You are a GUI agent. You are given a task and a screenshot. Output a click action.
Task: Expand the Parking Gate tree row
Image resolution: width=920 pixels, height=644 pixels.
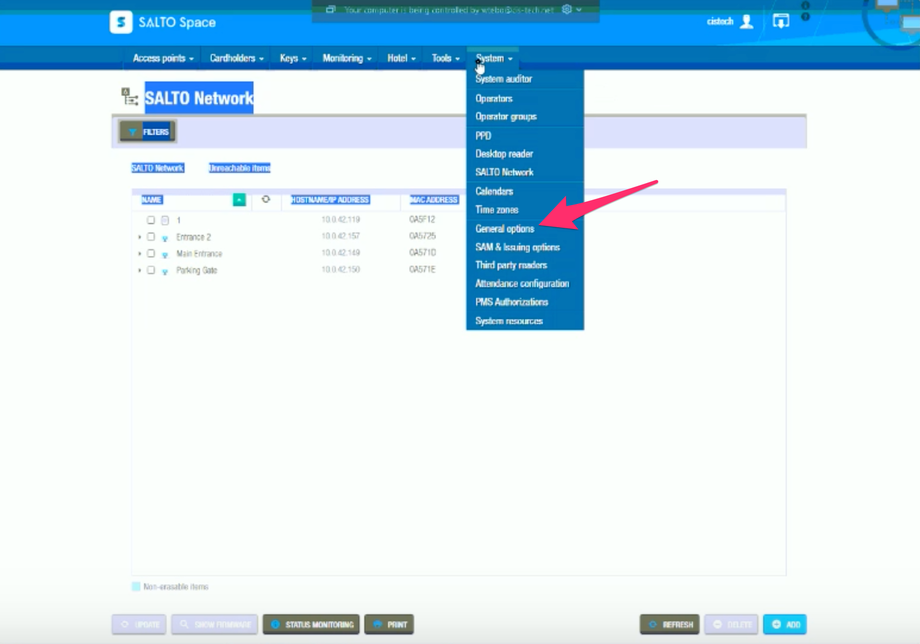[x=140, y=270]
